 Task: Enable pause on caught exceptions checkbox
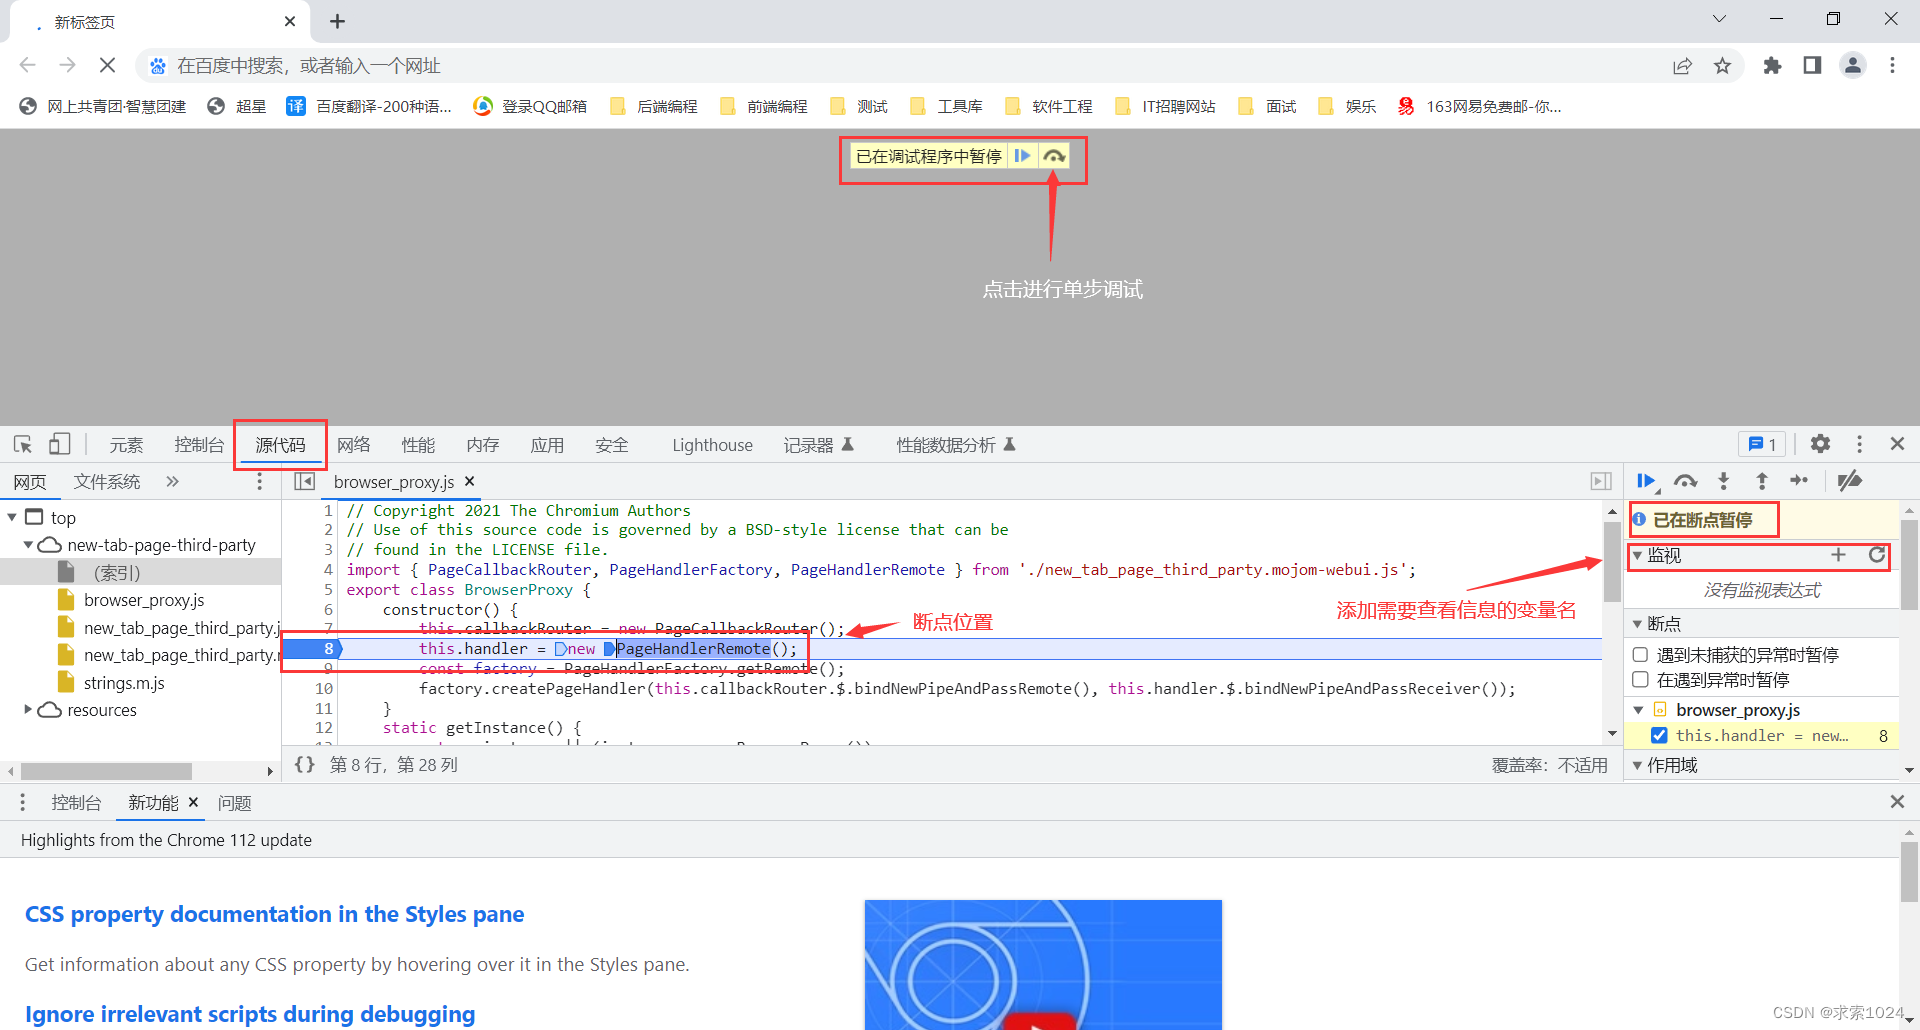coord(1640,680)
